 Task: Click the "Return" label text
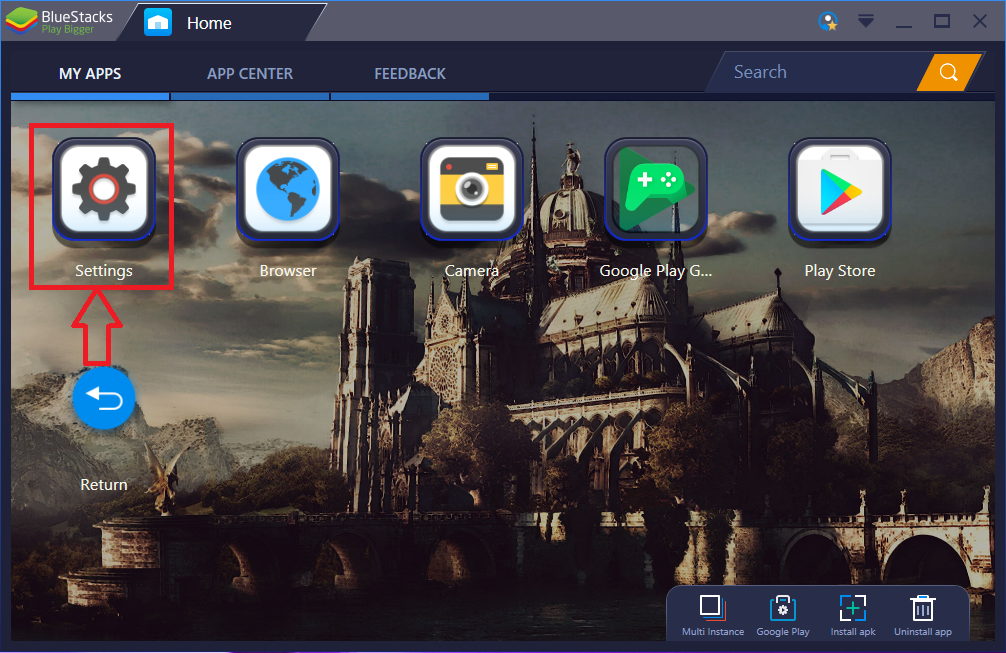(104, 485)
